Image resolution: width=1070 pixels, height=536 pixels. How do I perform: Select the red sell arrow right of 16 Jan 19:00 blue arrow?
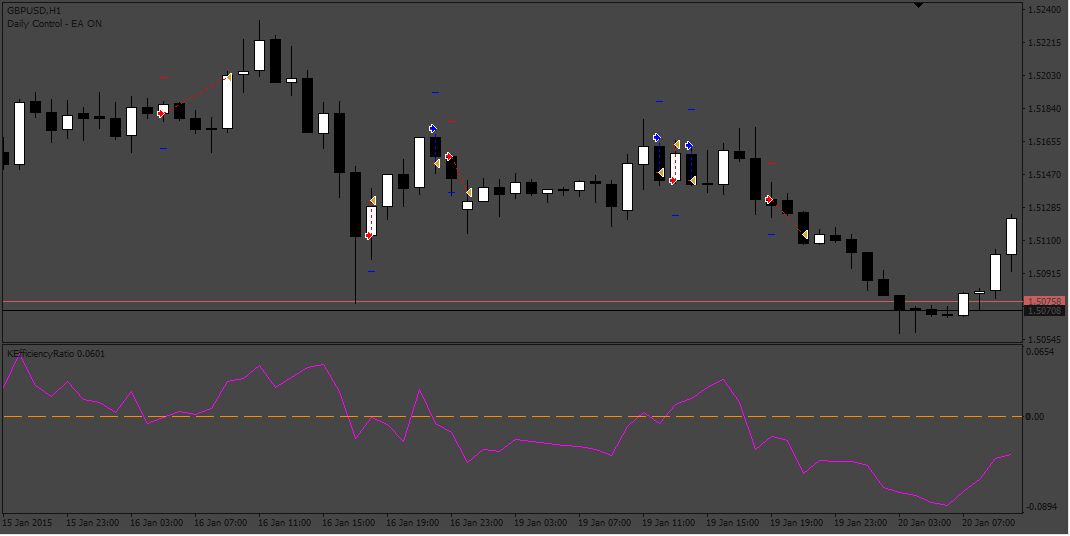[448, 156]
